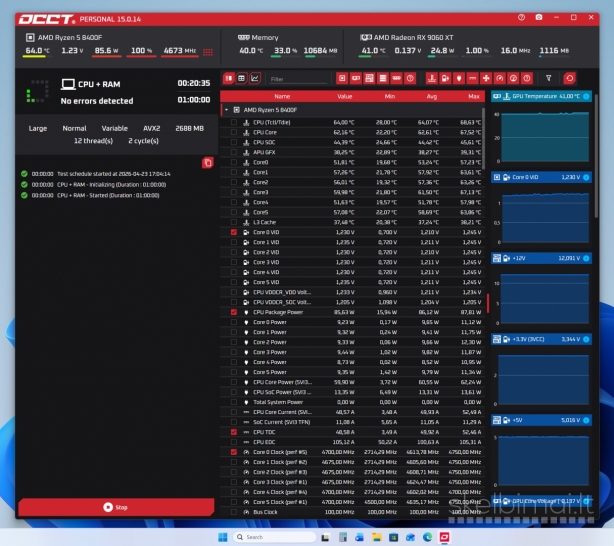
Task: Sort by the Min column header
Action: point(390,96)
